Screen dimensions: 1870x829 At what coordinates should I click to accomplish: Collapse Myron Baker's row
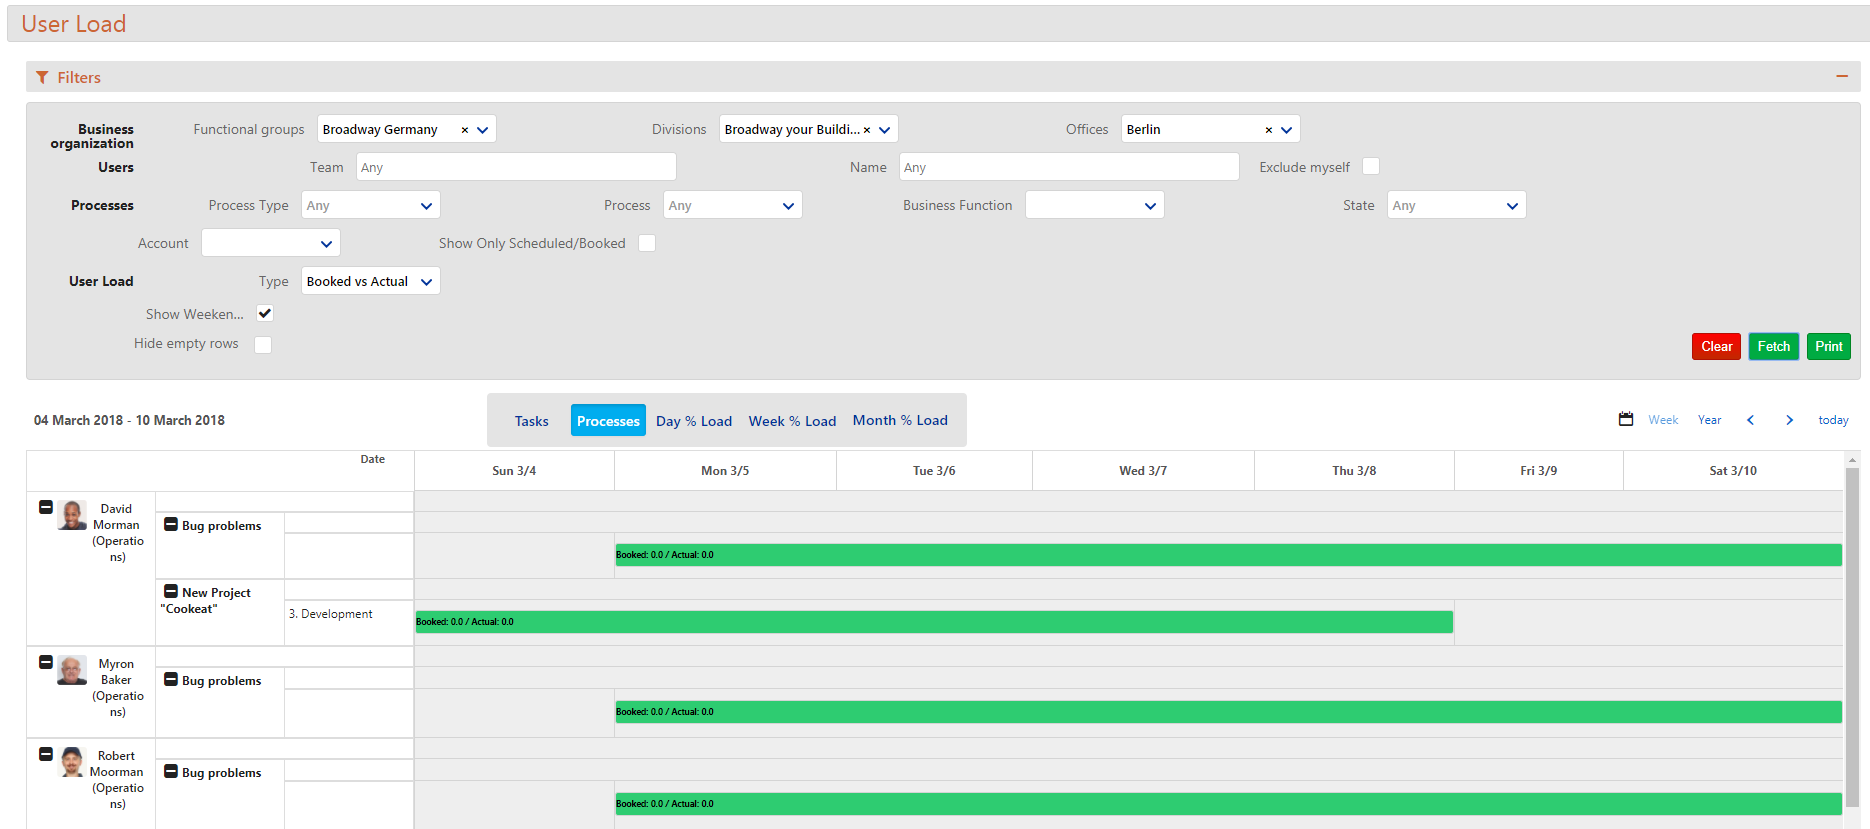[x=46, y=662]
